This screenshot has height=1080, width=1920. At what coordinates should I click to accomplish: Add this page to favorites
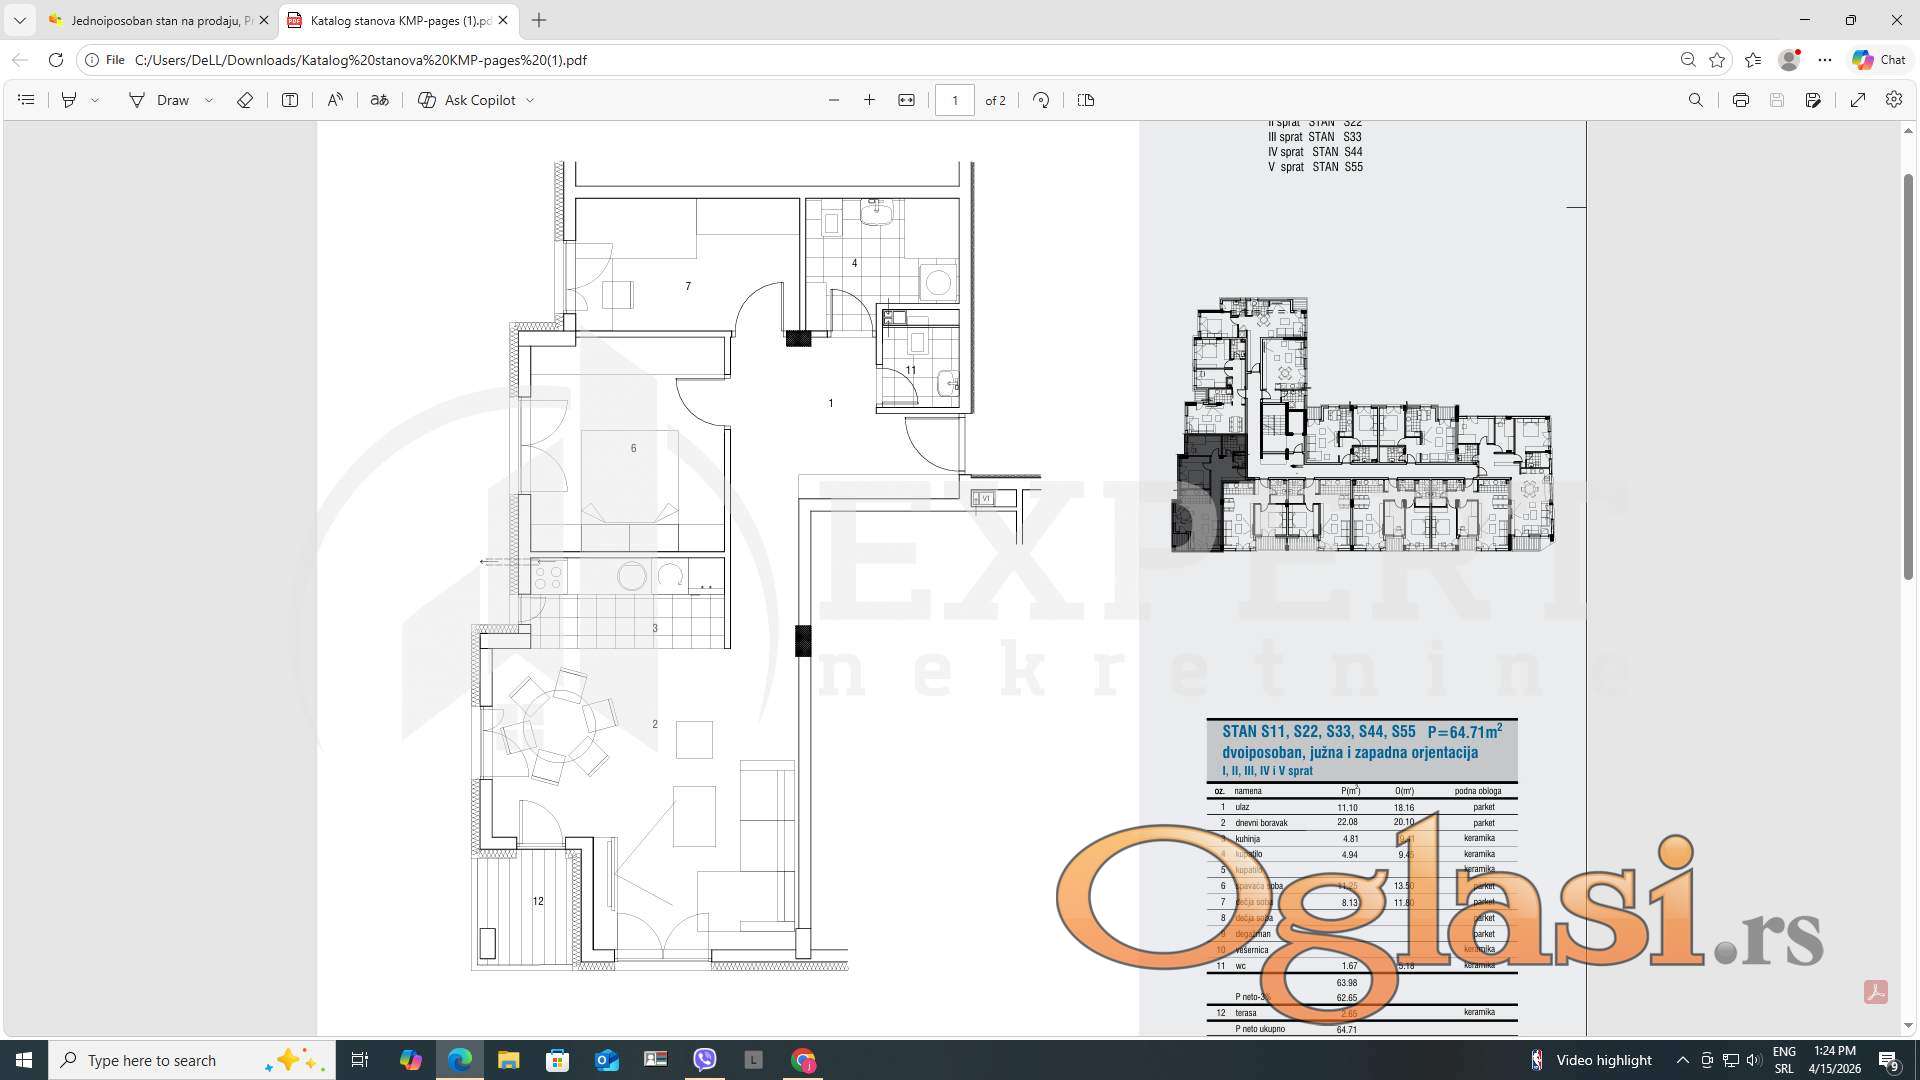(x=1717, y=60)
